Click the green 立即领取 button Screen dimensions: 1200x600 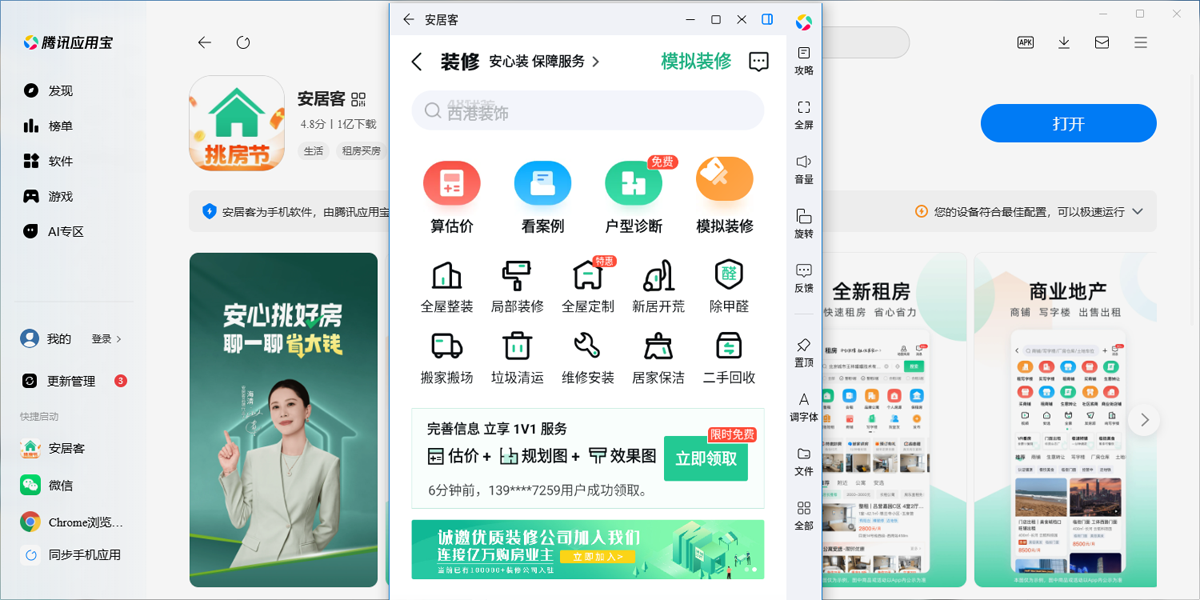706,458
